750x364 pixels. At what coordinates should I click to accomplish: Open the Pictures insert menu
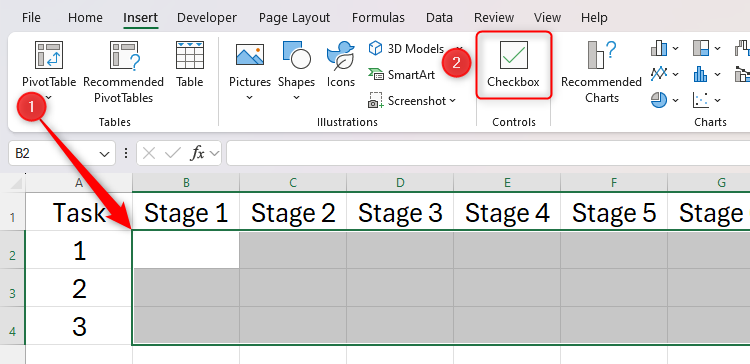pyautogui.click(x=250, y=70)
